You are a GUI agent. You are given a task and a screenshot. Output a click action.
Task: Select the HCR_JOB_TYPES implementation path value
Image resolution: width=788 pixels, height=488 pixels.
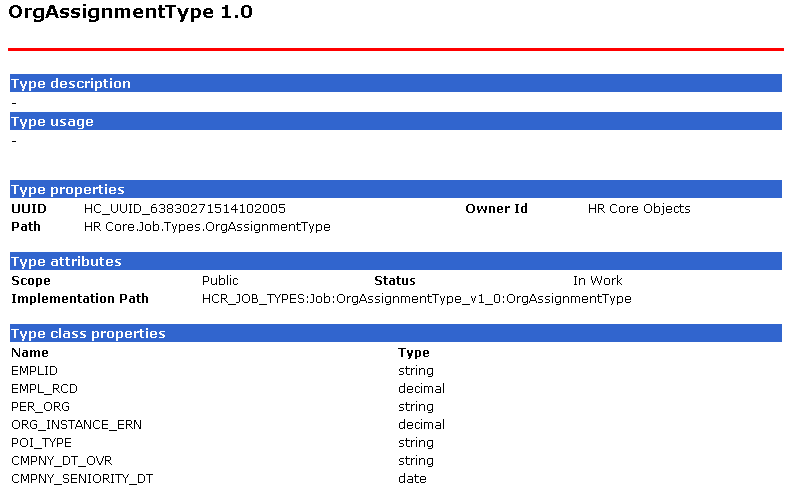tap(416, 299)
